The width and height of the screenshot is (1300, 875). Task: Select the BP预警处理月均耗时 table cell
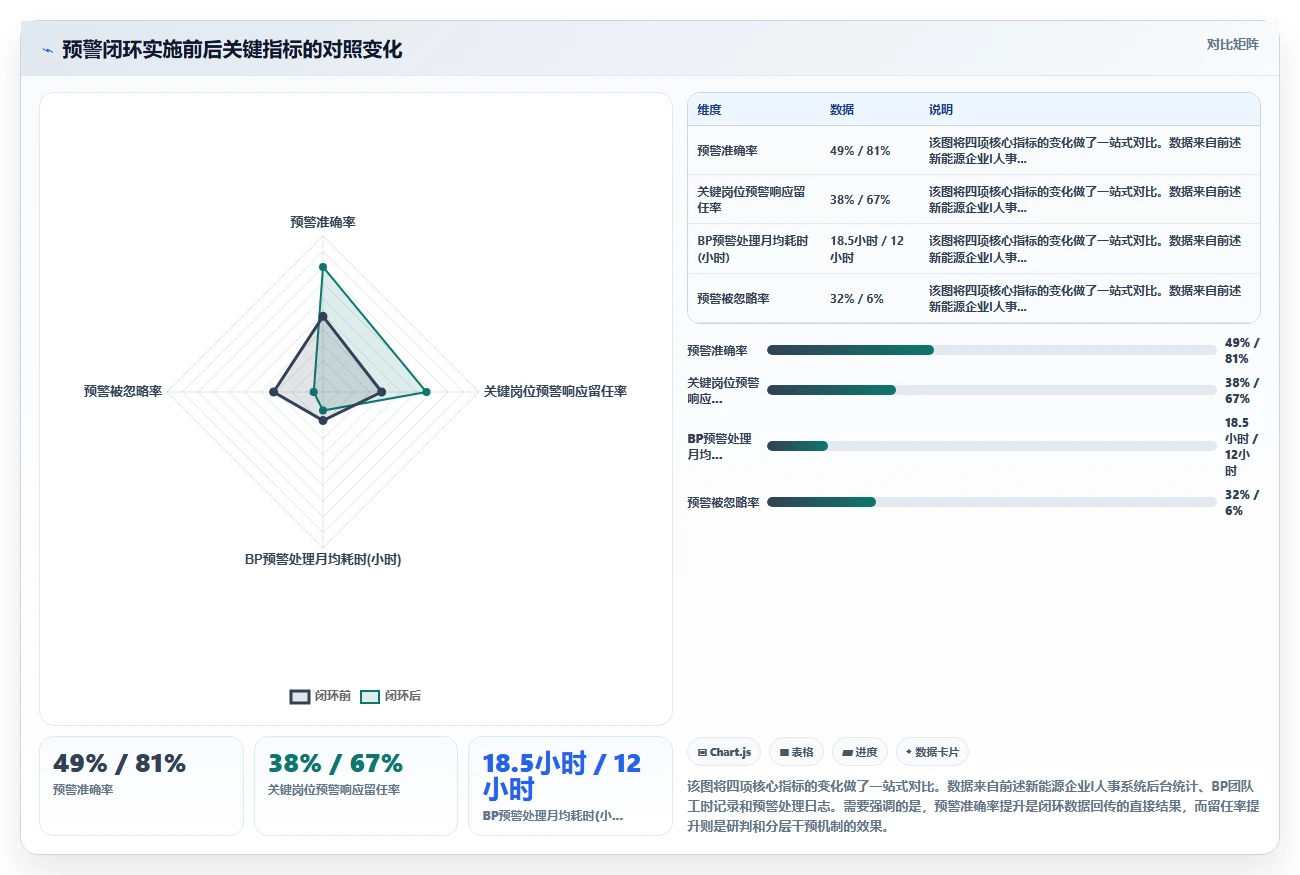(x=754, y=249)
